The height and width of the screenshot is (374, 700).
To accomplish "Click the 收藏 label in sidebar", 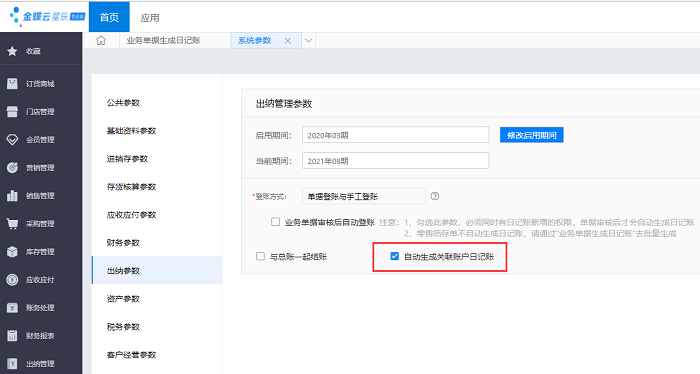I will (x=33, y=51).
